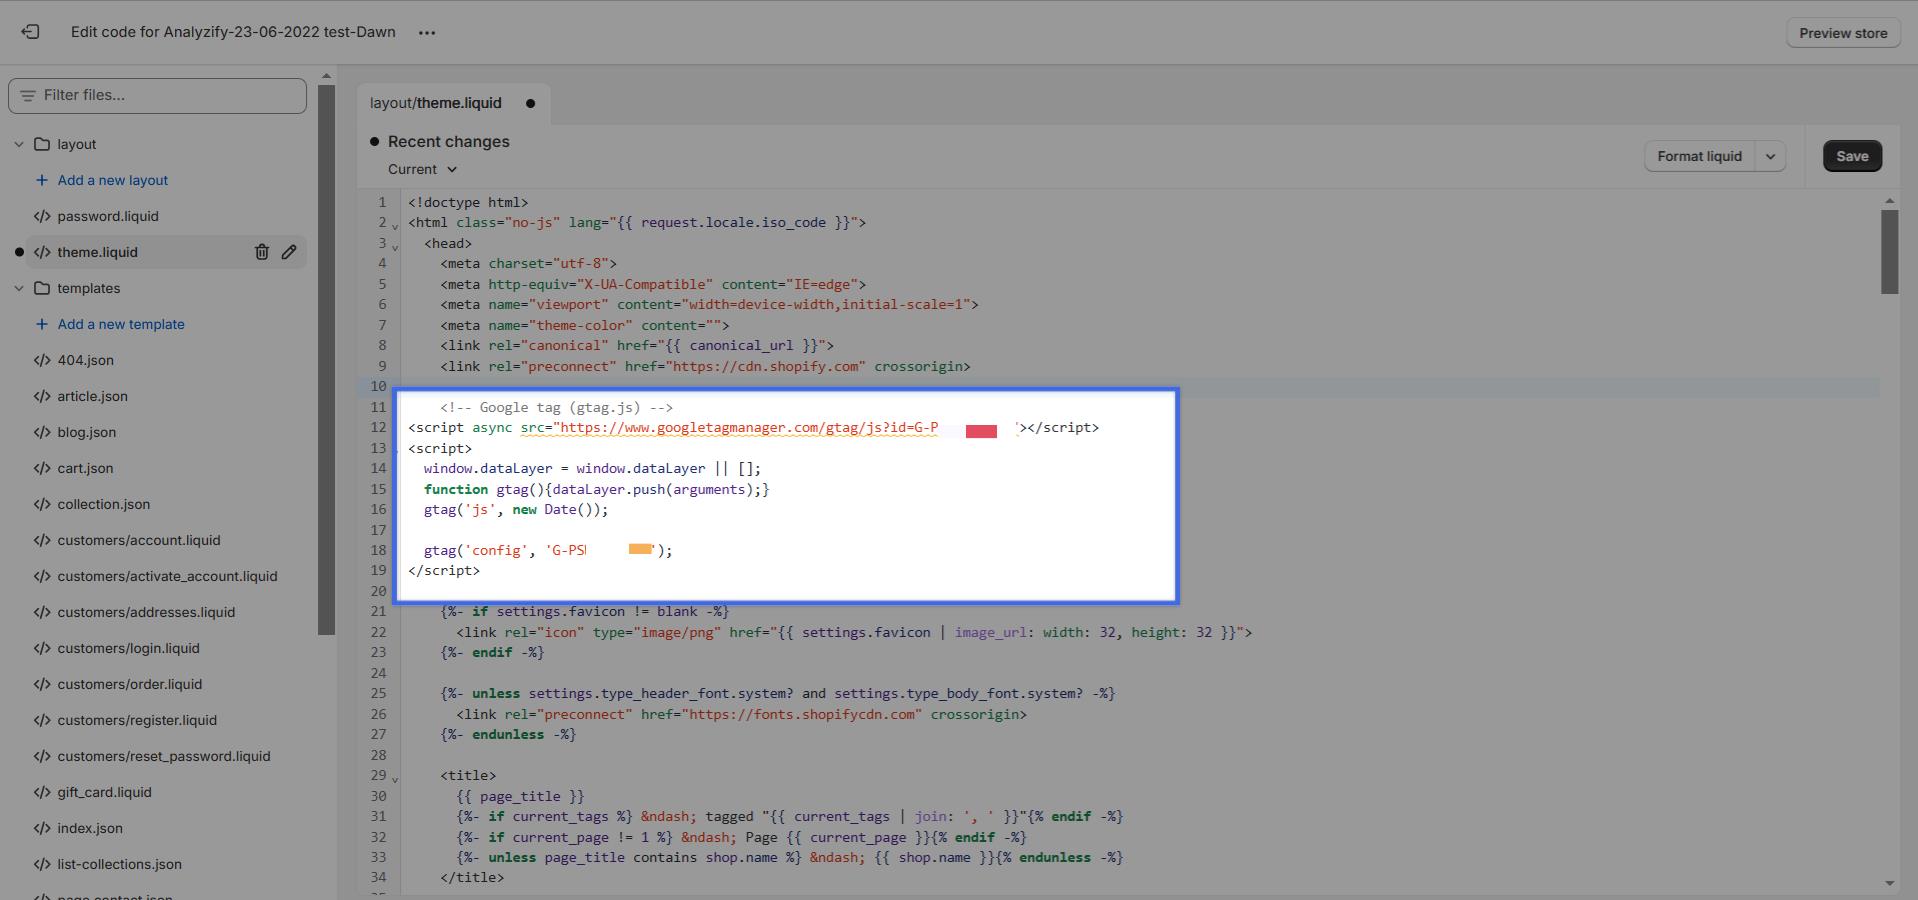Viewport: 1918px width, 900px height.
Task: Open customers/order.liquid file
Action: [129, 684]
